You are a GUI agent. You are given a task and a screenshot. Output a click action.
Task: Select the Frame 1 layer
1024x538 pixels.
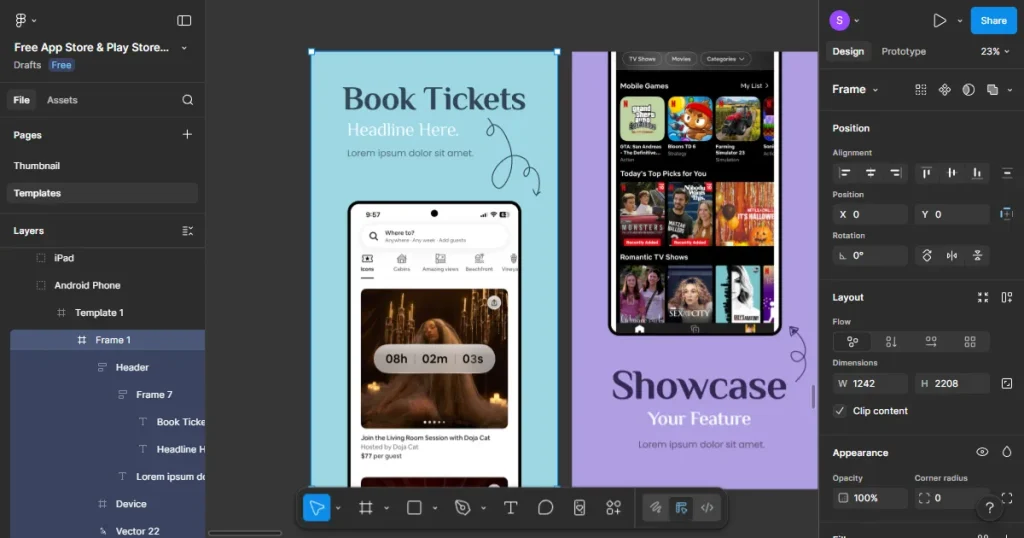click(108, 340)
